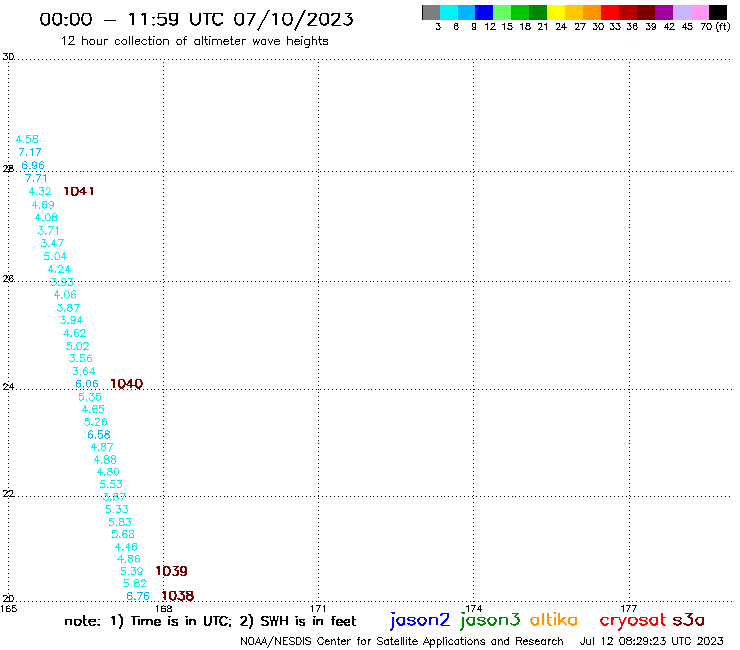740x650 pixels.
Task: Click the wave height value 5.82
Action: point(135,583)
